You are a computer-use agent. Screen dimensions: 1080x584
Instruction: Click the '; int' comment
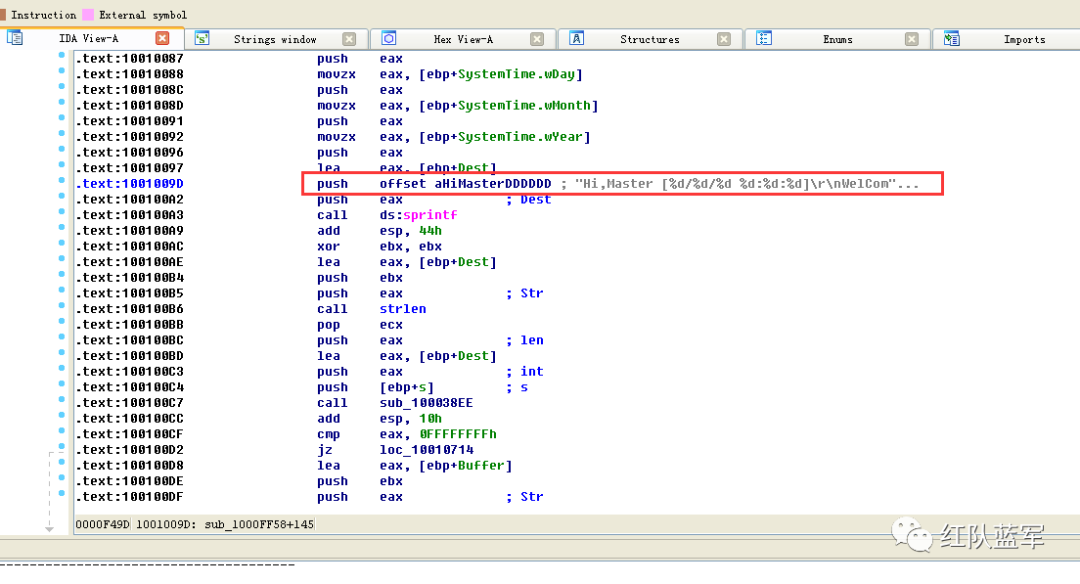[524, 371]
